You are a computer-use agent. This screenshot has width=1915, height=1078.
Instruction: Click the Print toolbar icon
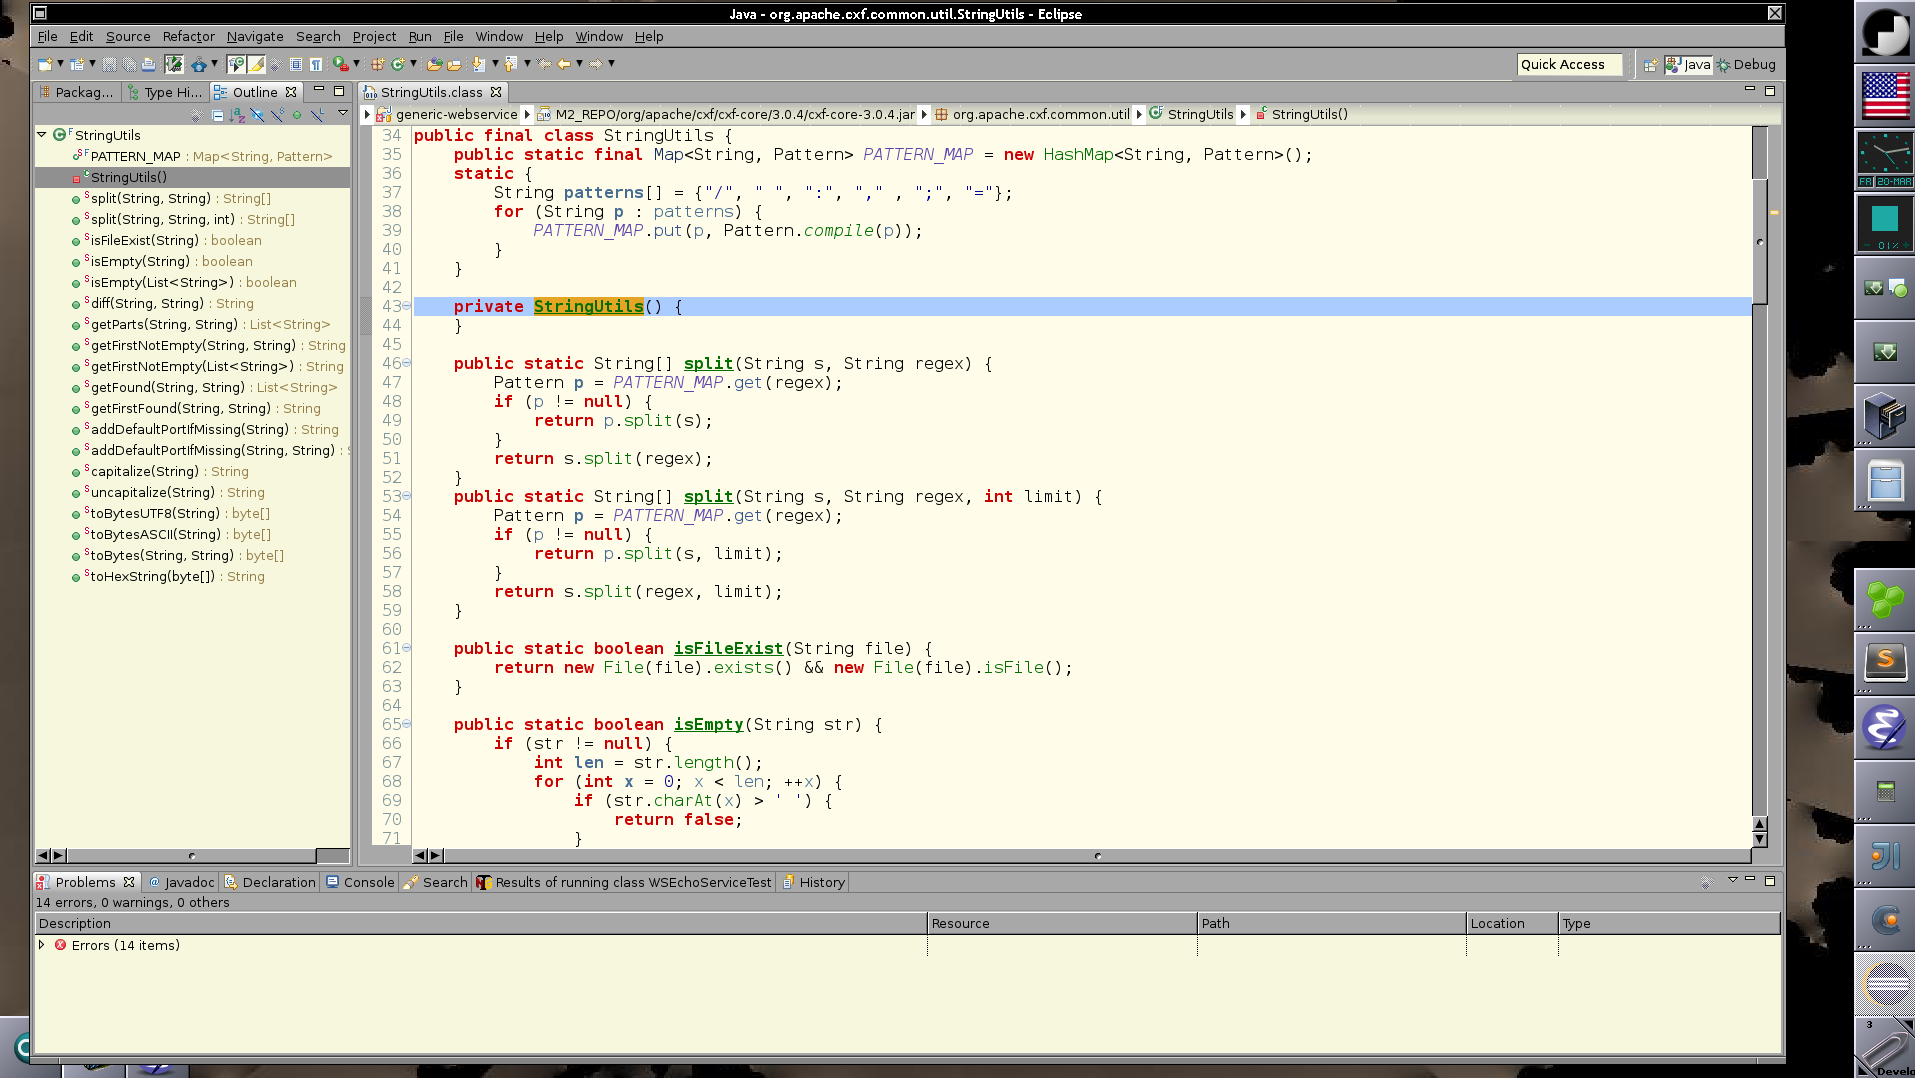[x=148, y=64]
